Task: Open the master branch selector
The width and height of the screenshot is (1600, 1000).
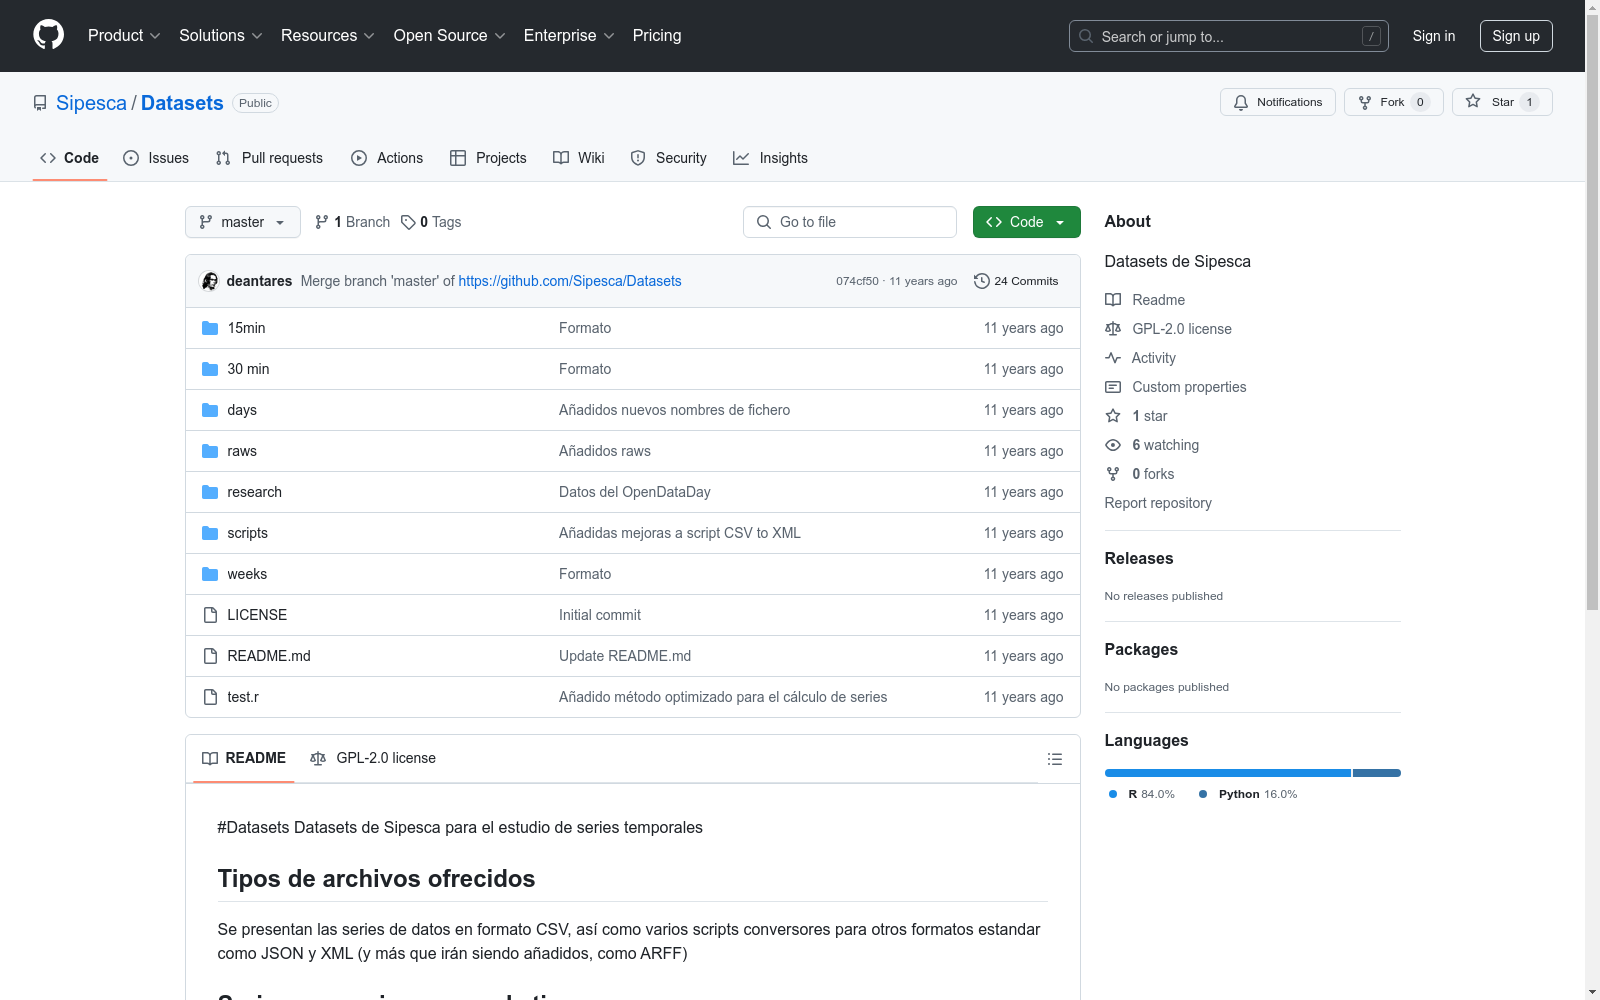Action: pyautogui.click(x=243, y=222)
